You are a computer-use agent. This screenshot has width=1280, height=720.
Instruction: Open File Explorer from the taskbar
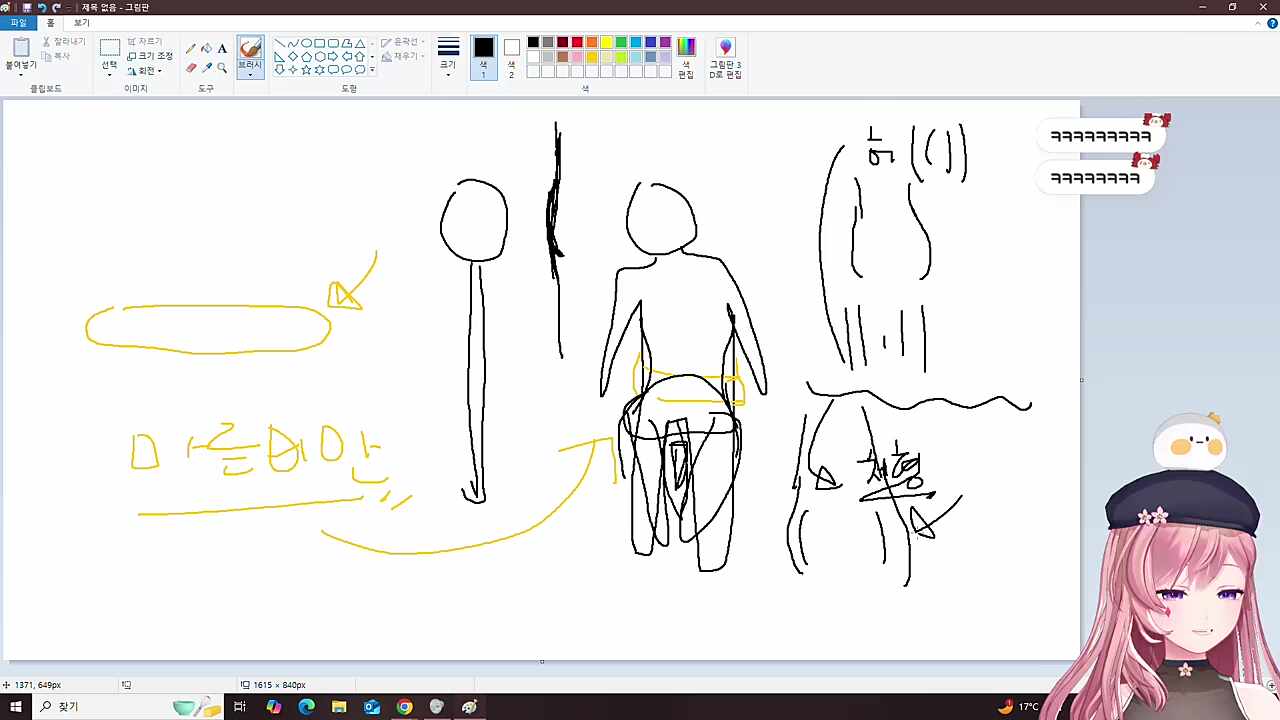(339, 707)
